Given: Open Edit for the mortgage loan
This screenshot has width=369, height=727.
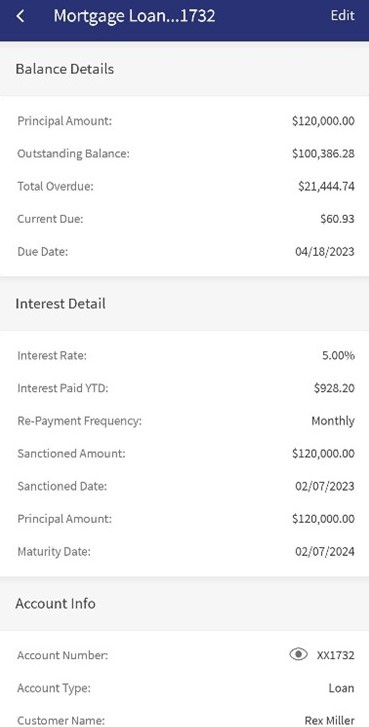Looking at the screenshot, I should pos(343,15).
